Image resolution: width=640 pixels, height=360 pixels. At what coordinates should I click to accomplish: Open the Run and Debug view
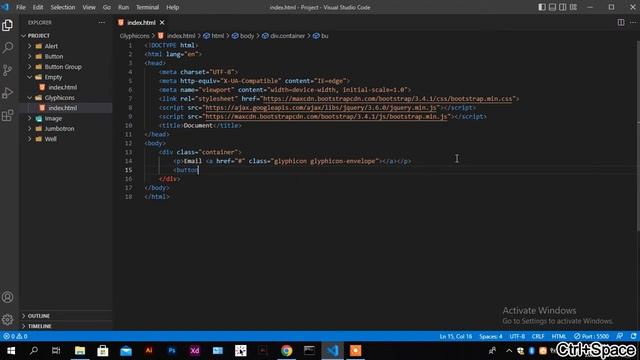7,93
